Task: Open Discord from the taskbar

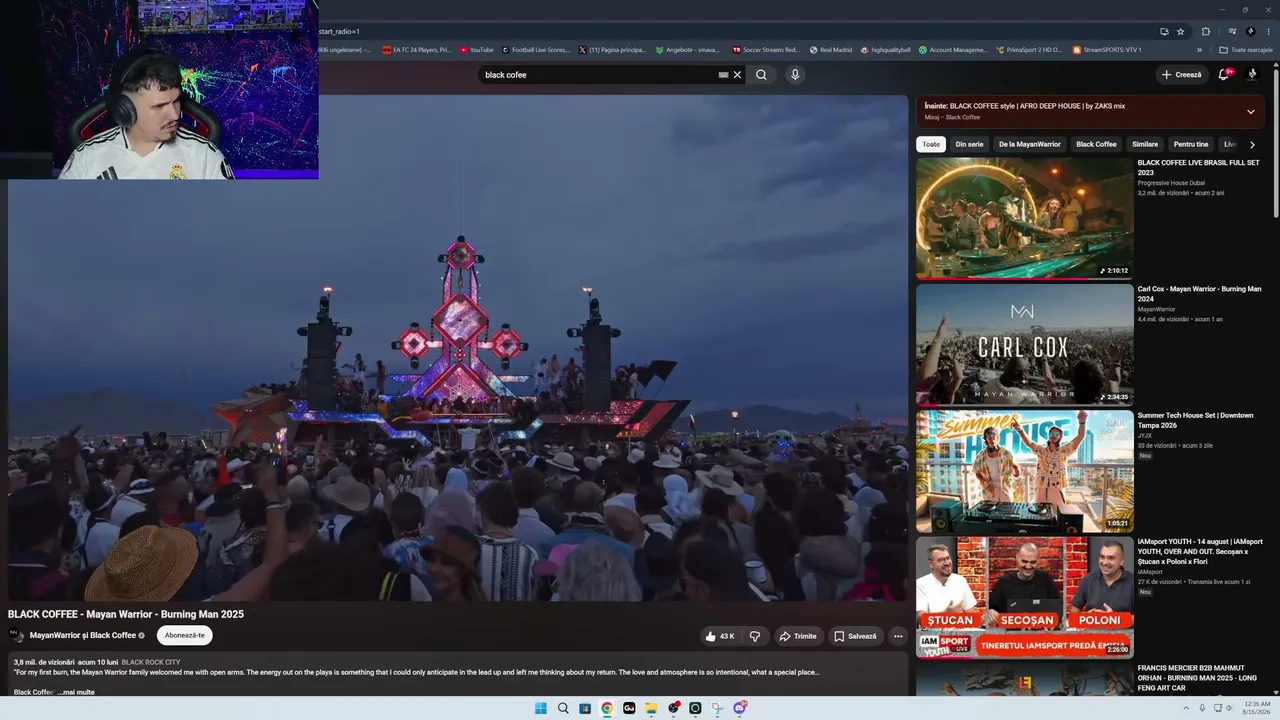Action: click(739, 708)
